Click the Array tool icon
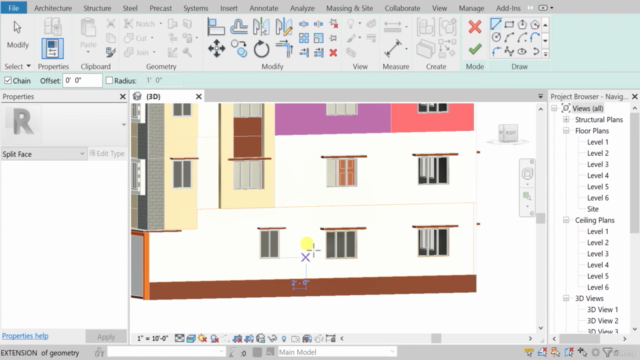 304,38
